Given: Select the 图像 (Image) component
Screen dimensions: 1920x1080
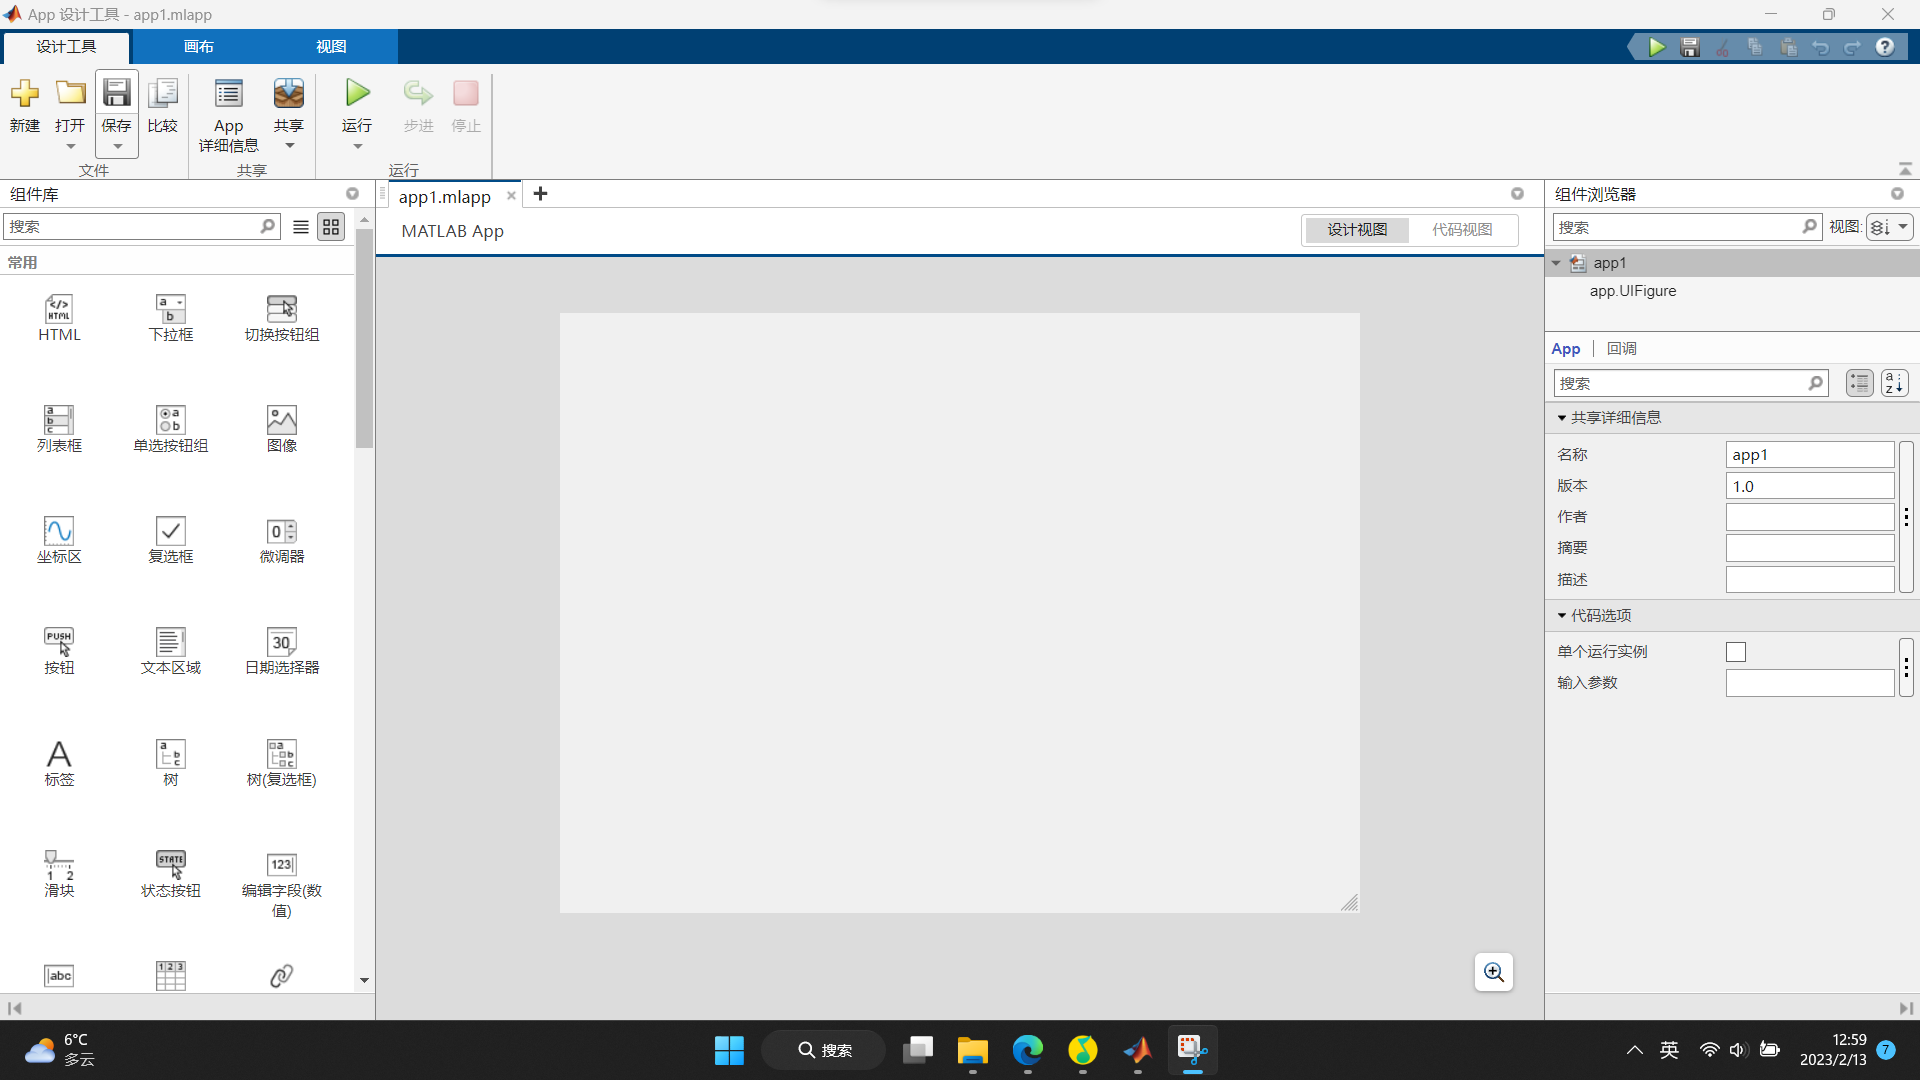Looking at the screenshot, I should point(281,428).
